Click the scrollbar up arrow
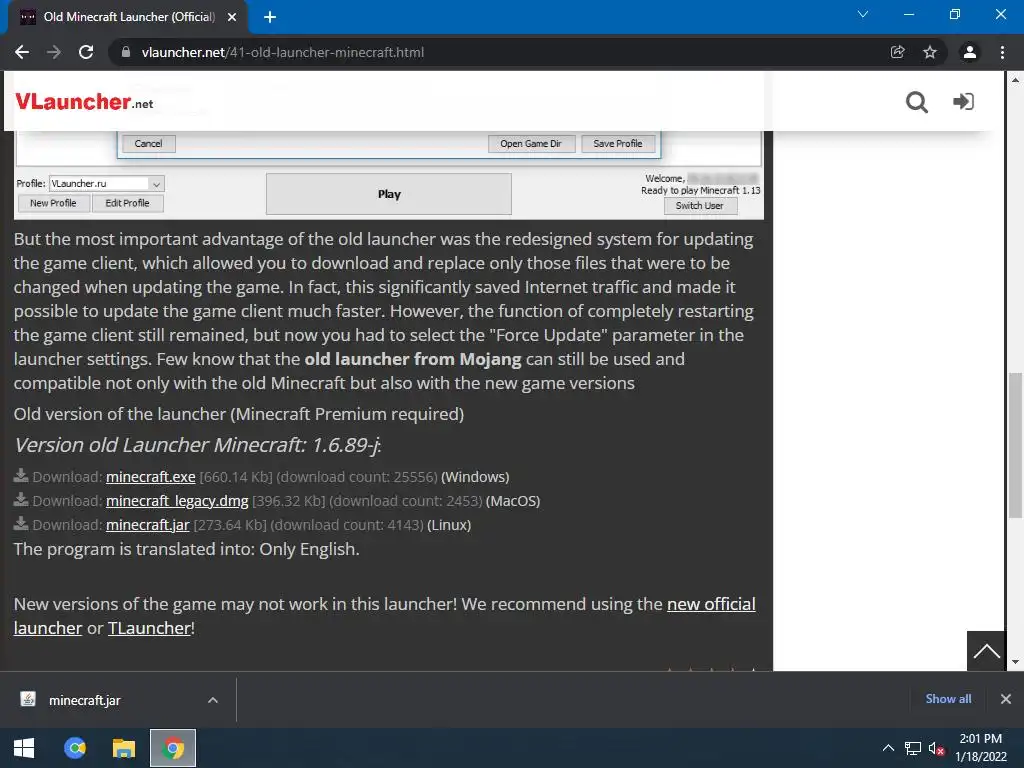The image size is (1024, 768). (1015, 80)
